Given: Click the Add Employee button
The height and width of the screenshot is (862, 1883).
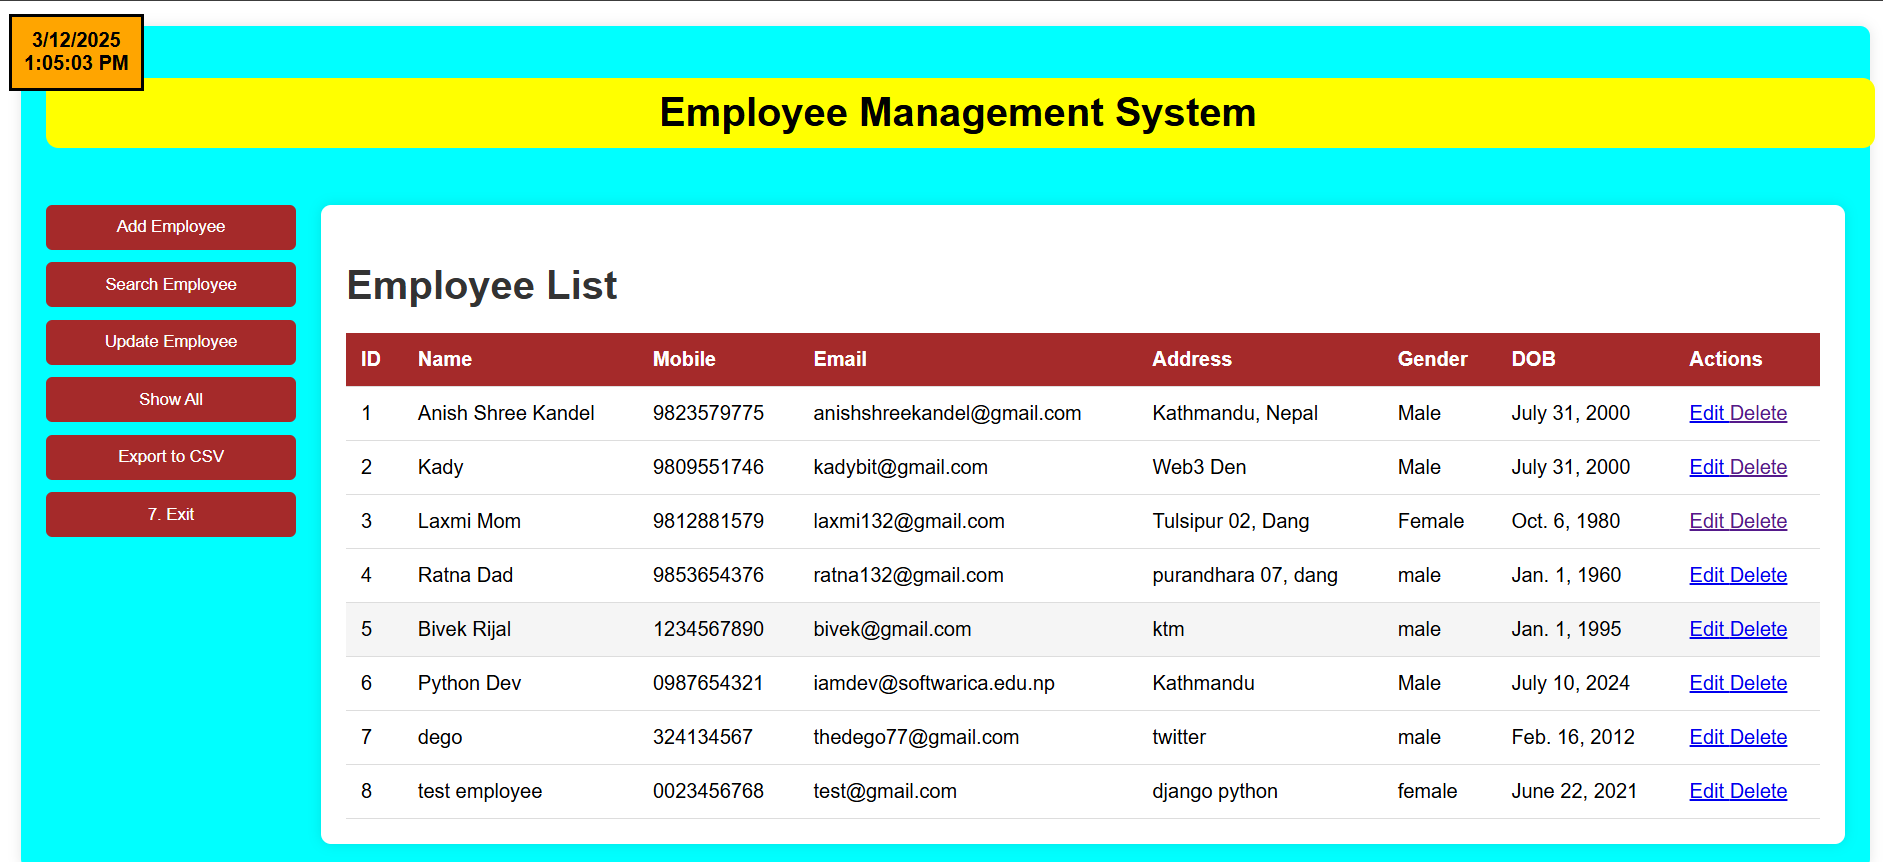Looking at the screenshot, I should coord(171,227).
